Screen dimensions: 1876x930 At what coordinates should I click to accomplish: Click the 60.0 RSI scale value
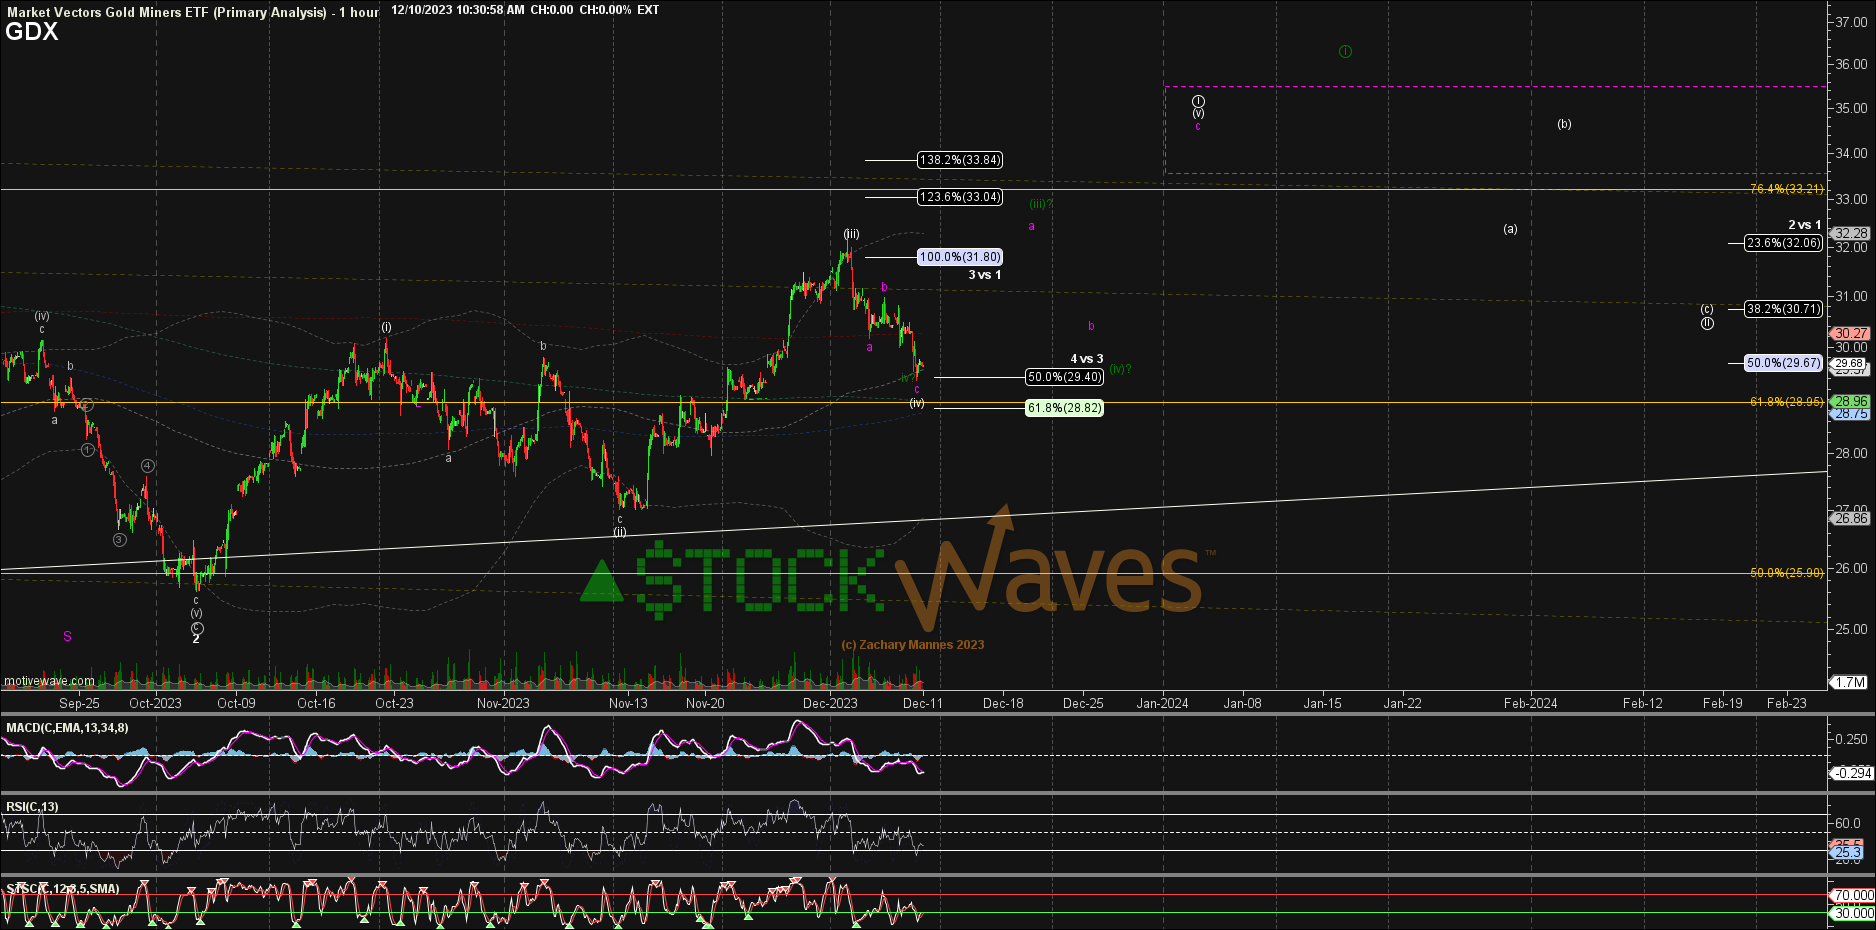click(1848, 823)
